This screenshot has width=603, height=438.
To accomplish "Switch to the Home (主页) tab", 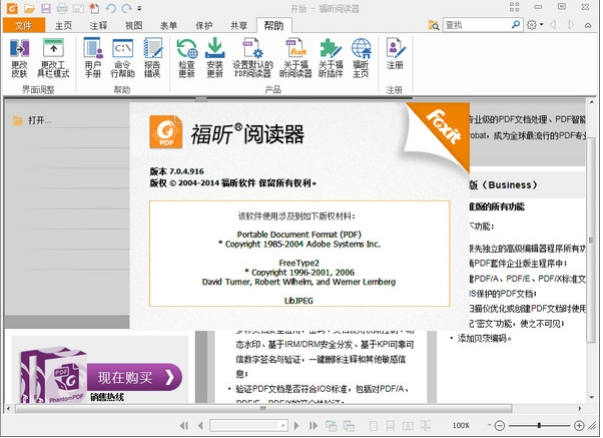I will click(63, 25).
